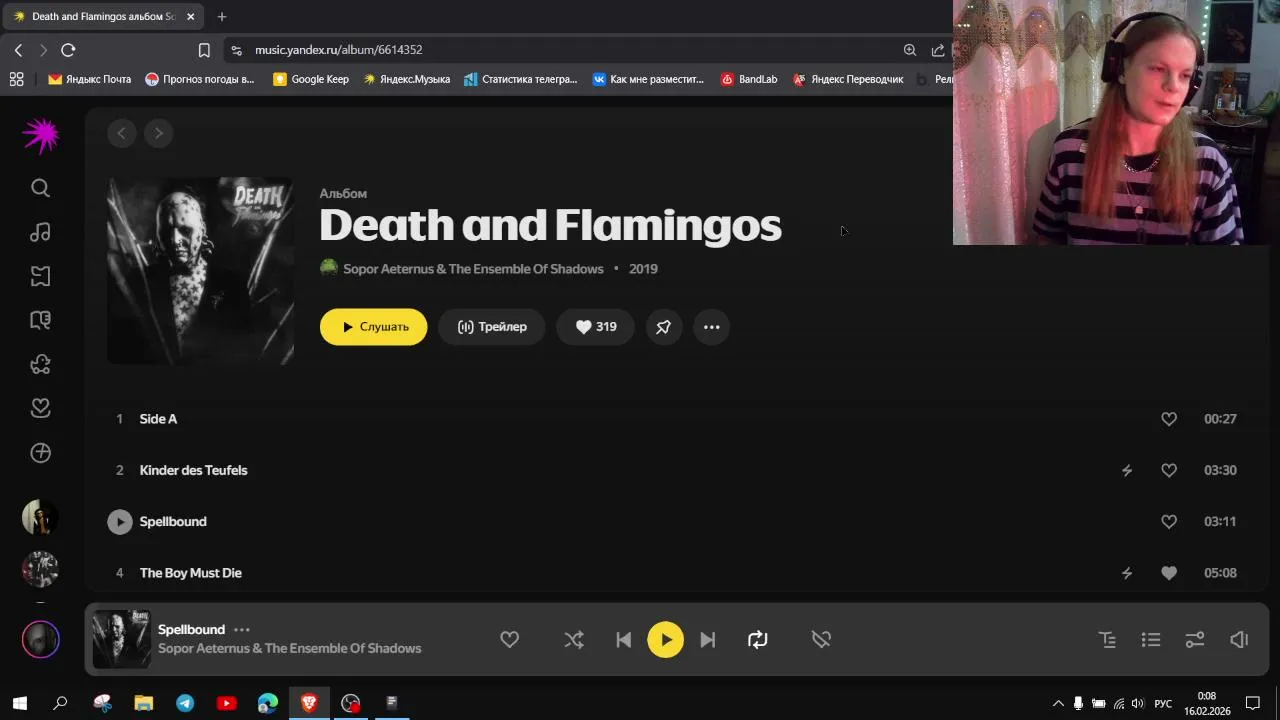This screenshot has width=1280, height=720.
Task: Open the browser apps grid icon
Action: 16,79
